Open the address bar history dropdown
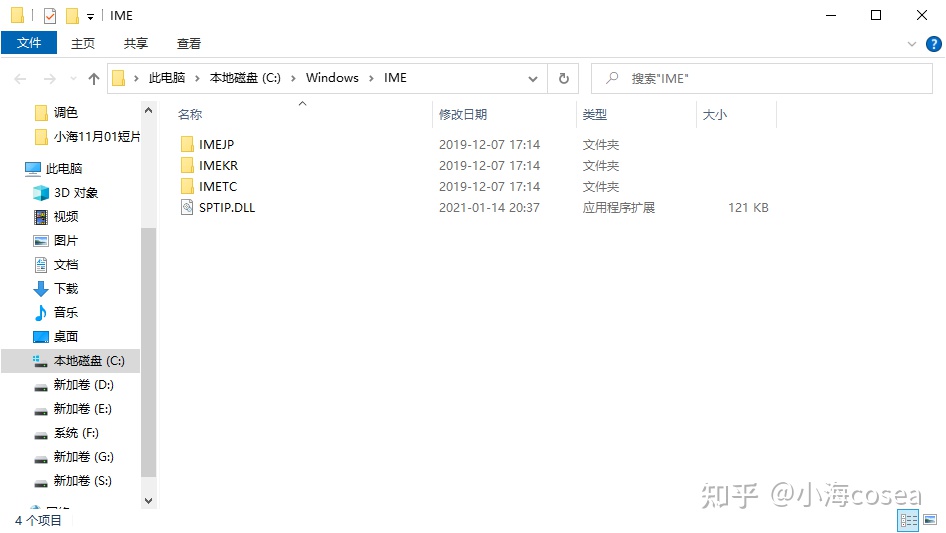946x533 pixels. [533, 78]
